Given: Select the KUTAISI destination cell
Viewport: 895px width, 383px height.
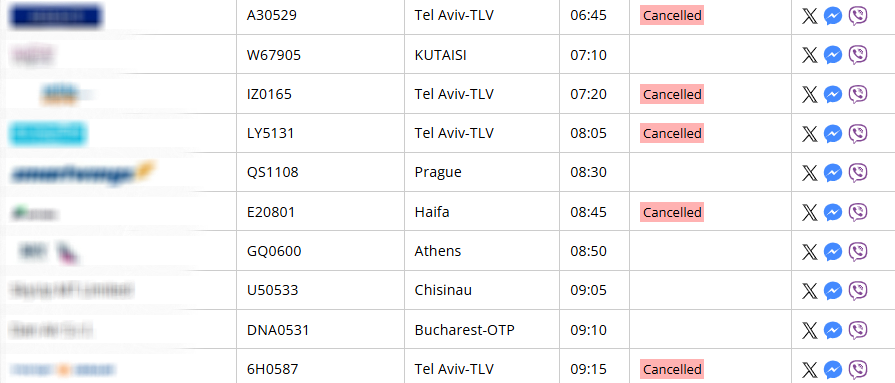Looking at the screenshot, I should [482, 55].
